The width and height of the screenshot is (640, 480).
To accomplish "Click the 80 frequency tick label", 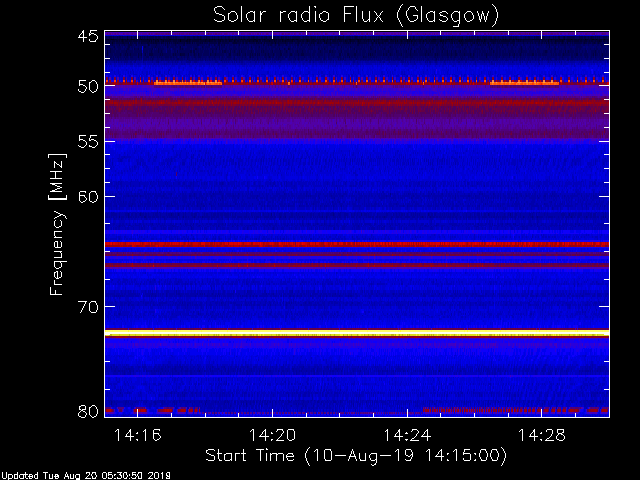I will coord(88,411).
